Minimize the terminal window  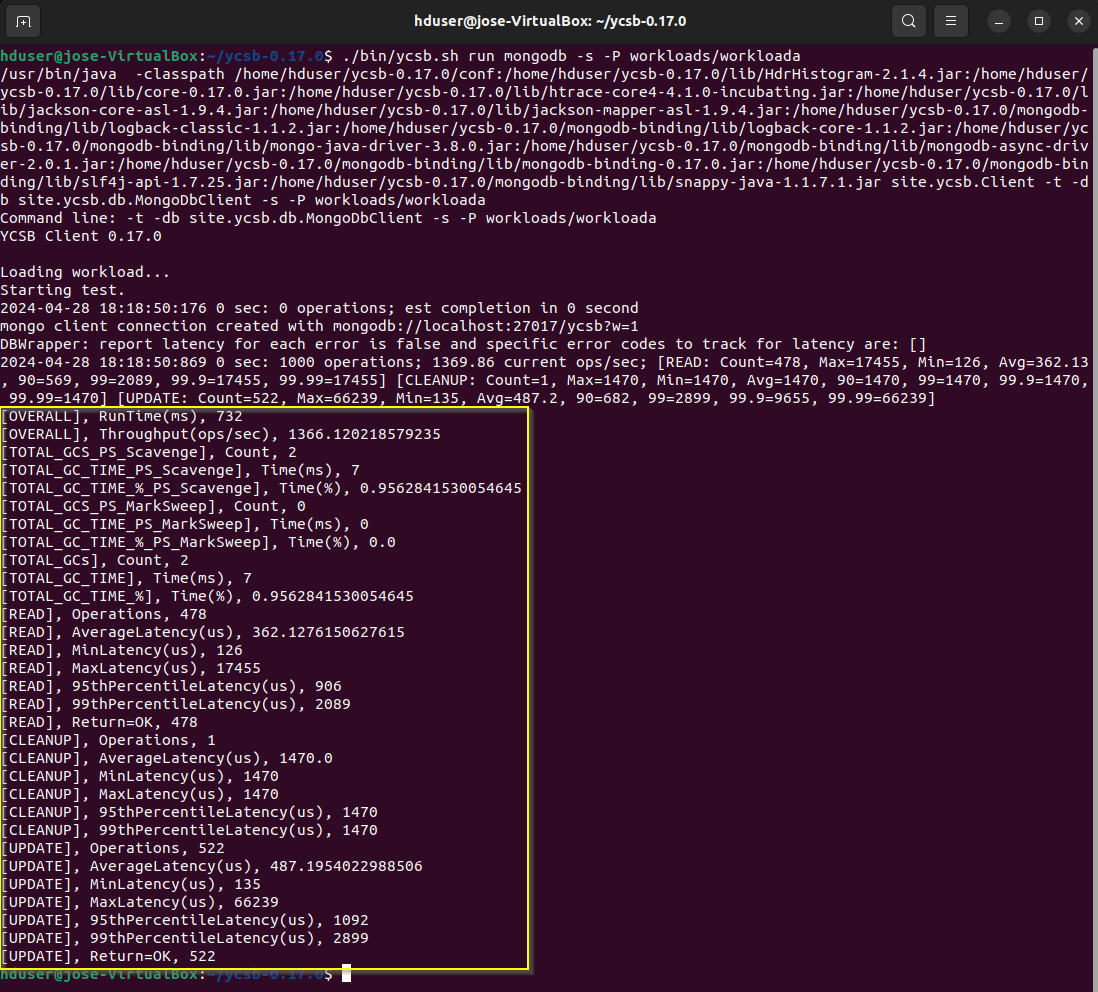(x=999, y=21)
